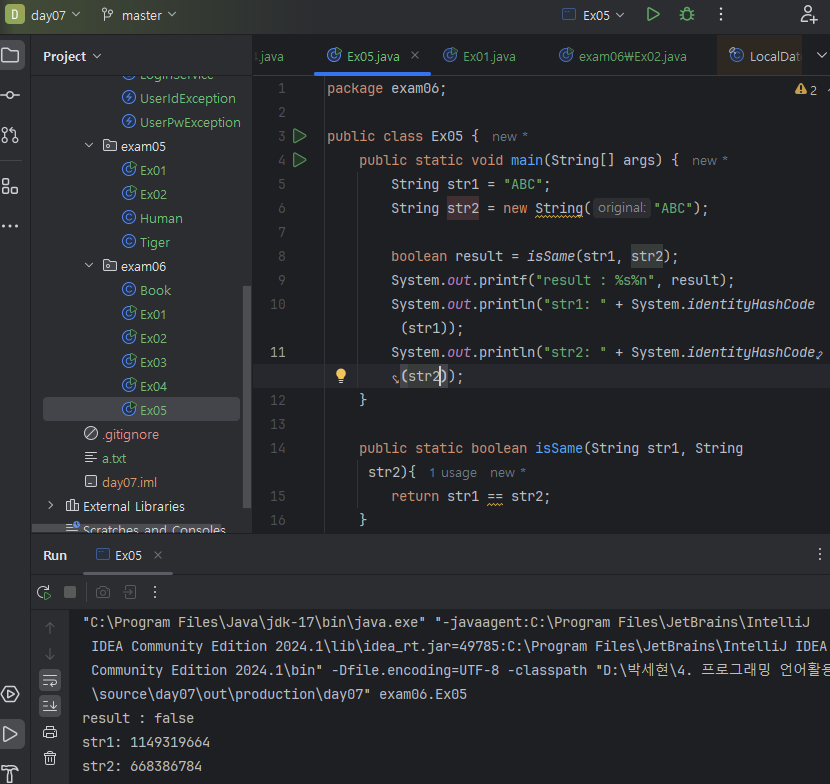Click the print icon in Run console

tap(50, 732)
